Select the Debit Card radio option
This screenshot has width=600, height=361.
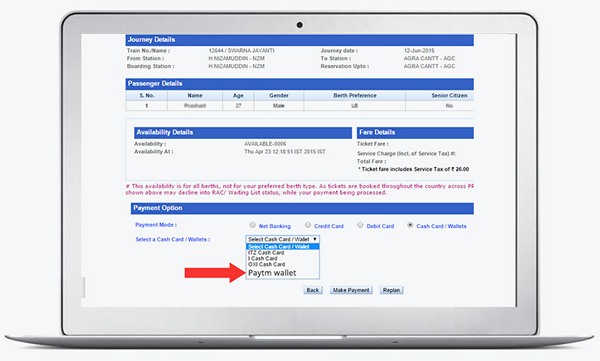360,225
